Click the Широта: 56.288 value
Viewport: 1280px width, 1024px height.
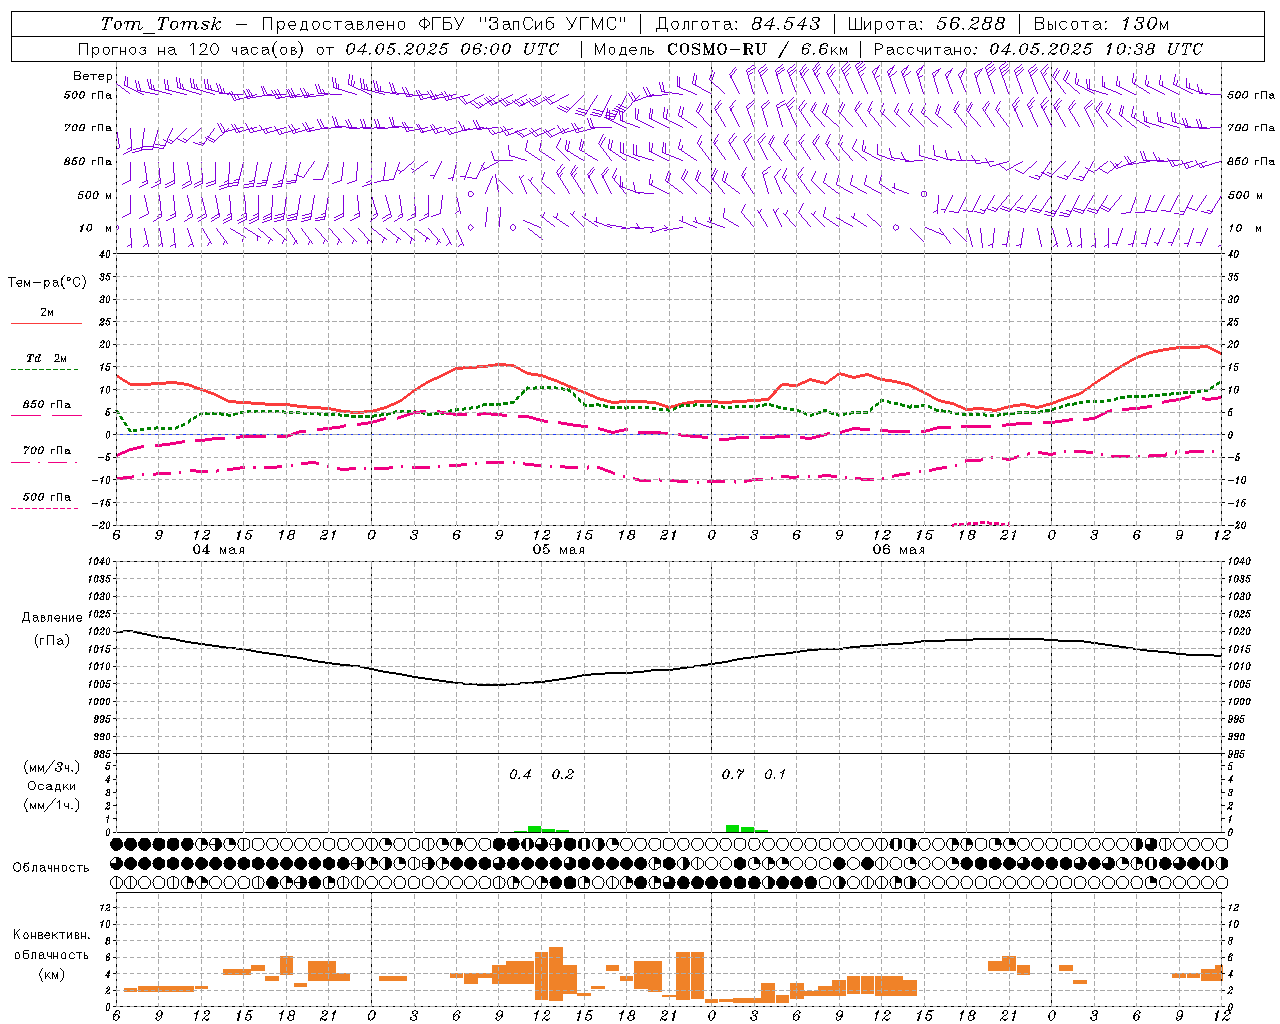click(x=926, y=24)
